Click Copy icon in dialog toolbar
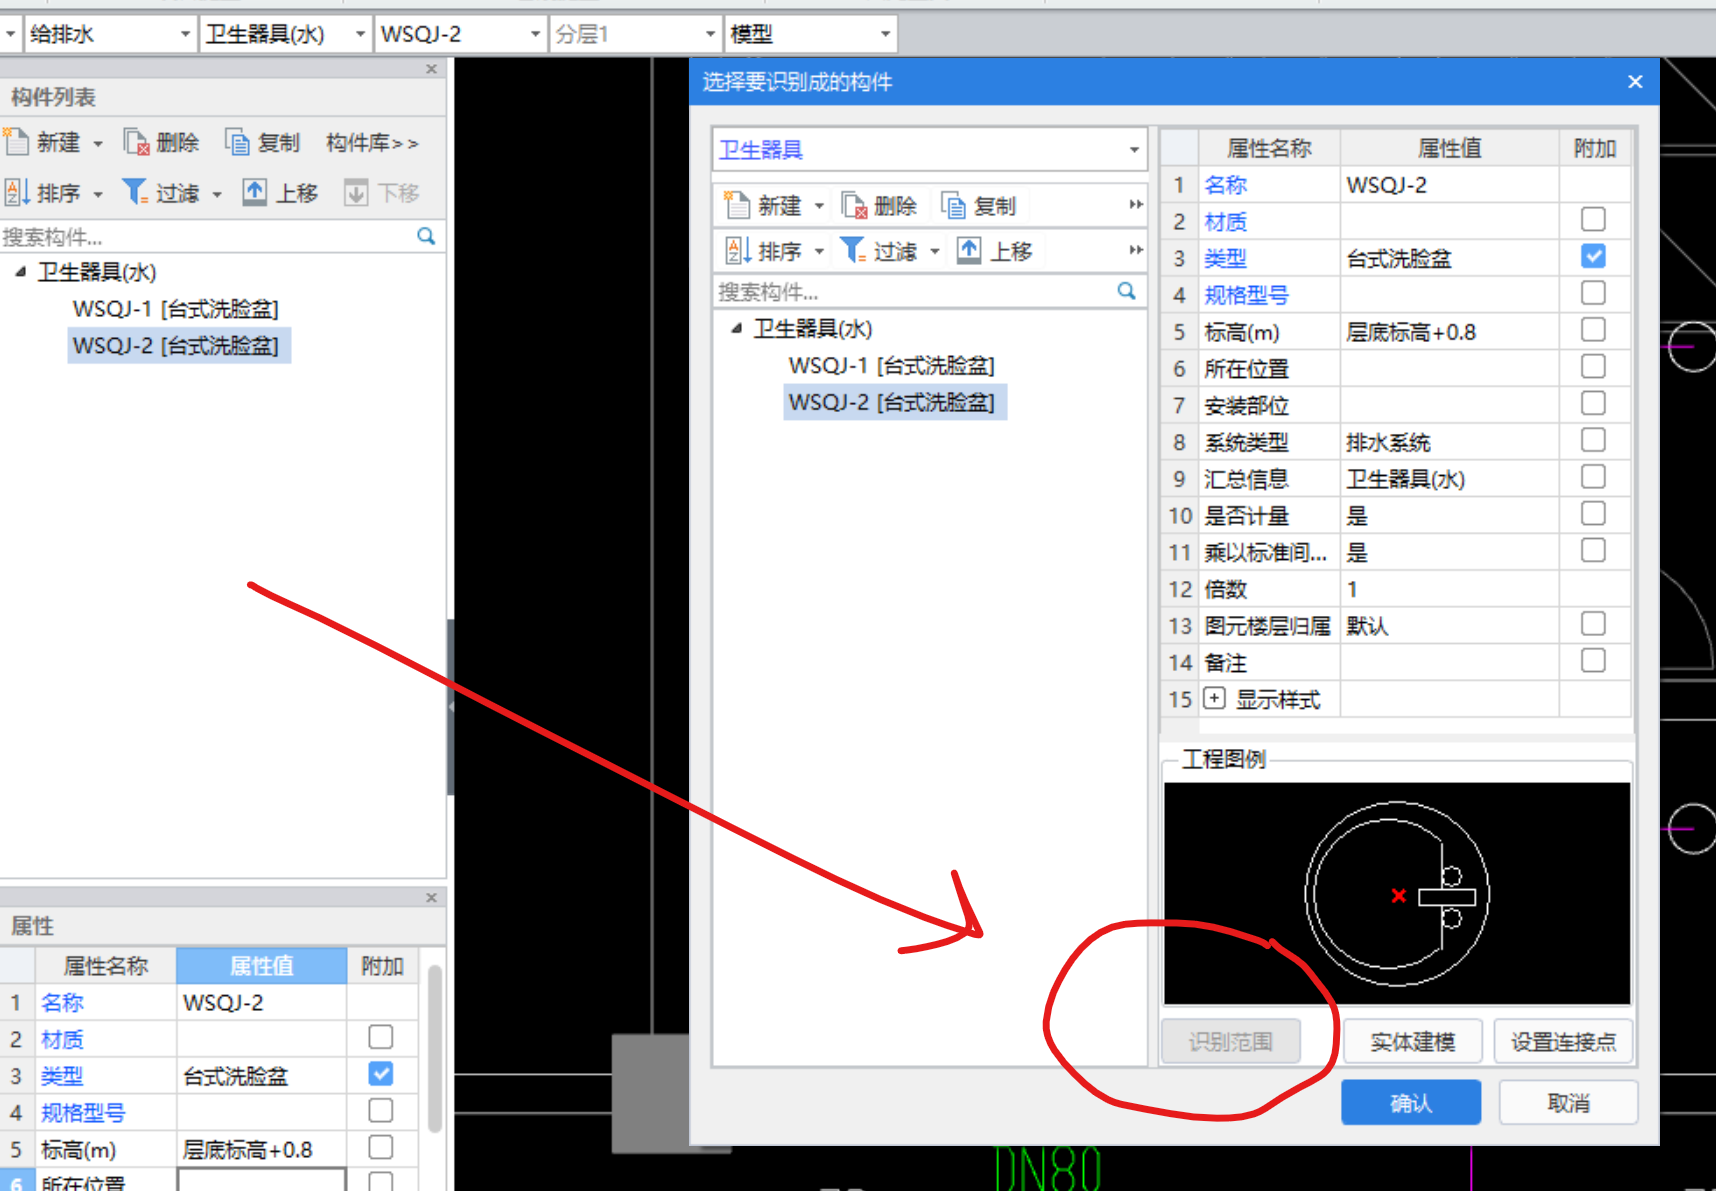The height and width of the screenshot is (1191, 1716). click(x=953, y=205)
